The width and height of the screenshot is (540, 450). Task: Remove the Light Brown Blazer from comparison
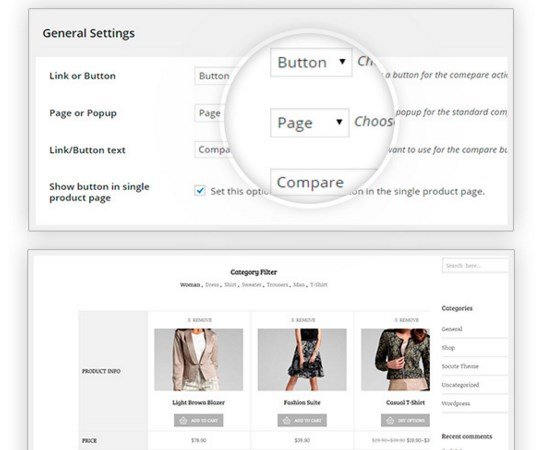point(199,320)
